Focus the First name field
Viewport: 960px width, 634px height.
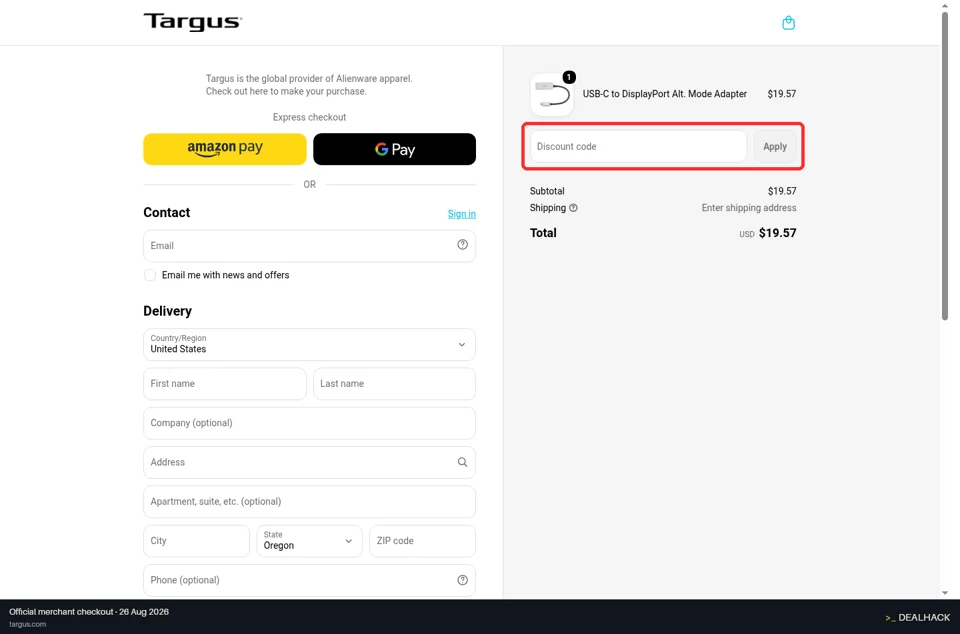pos(225,384)
